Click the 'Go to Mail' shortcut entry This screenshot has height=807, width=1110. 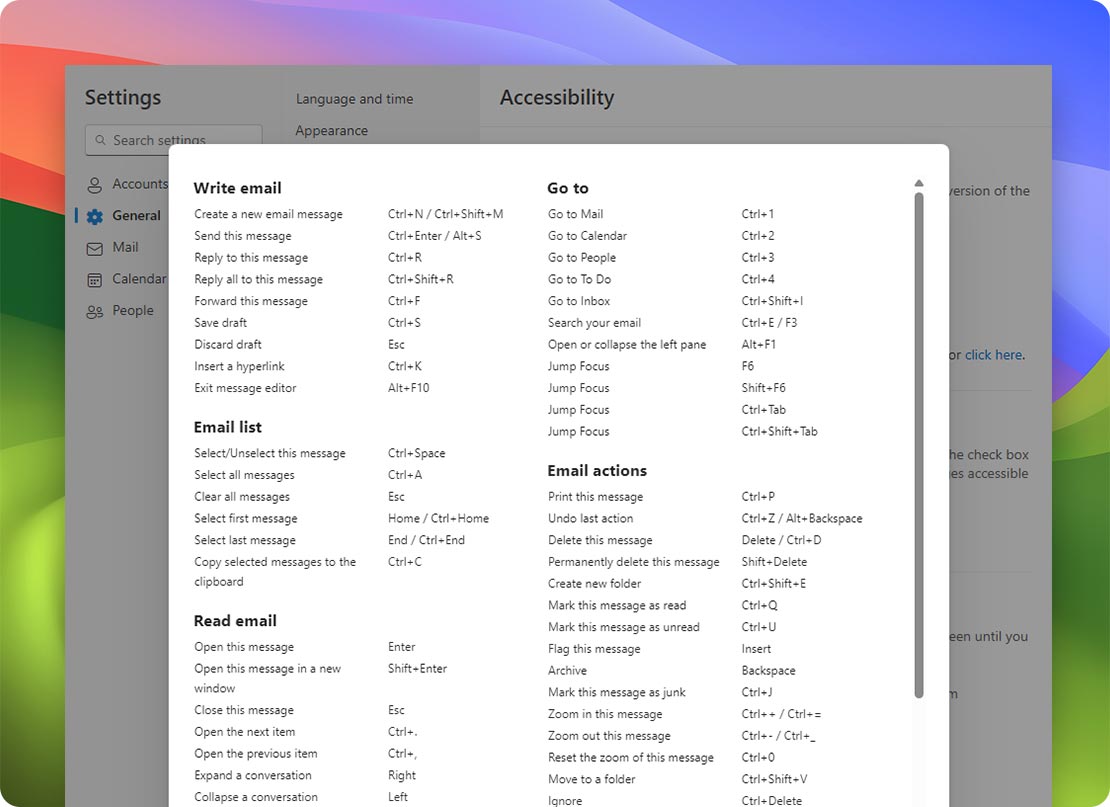576,213
